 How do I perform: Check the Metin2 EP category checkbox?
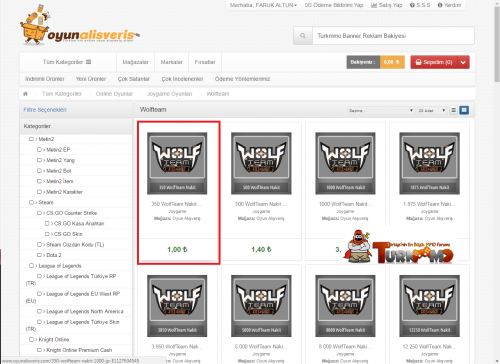coord(39,150)
